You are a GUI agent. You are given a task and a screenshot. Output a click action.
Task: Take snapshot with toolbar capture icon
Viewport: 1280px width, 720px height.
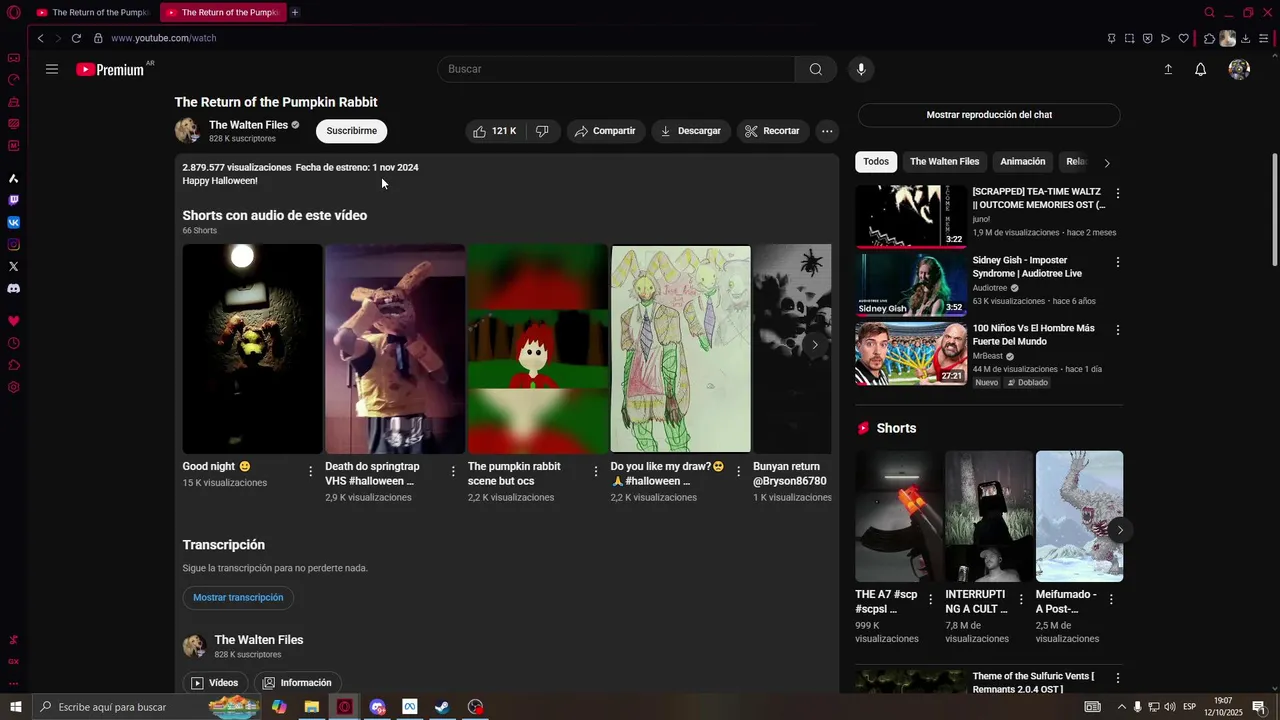coord(1129,38)
